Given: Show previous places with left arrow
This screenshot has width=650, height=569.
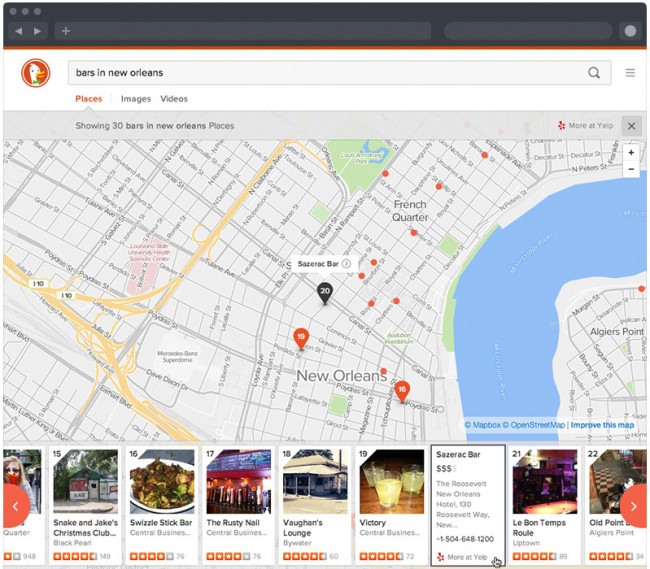Looking at the screenshot, I should pos(16,506).
